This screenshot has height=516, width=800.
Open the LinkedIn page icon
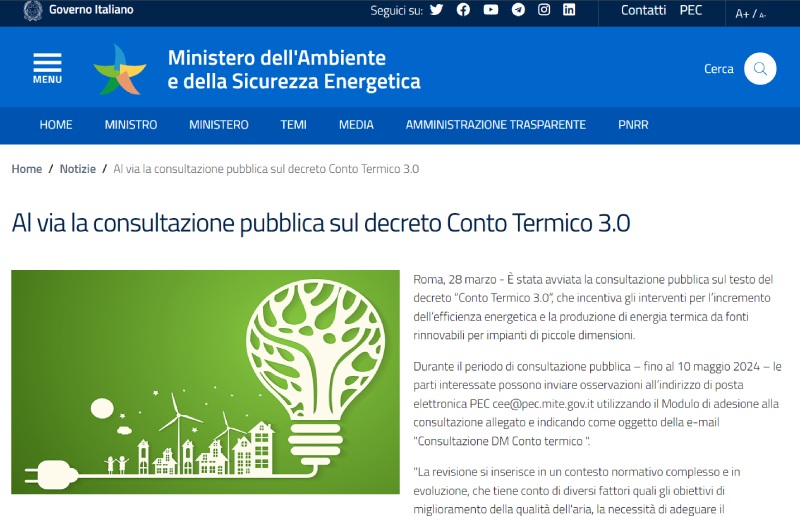coord(569,10)
